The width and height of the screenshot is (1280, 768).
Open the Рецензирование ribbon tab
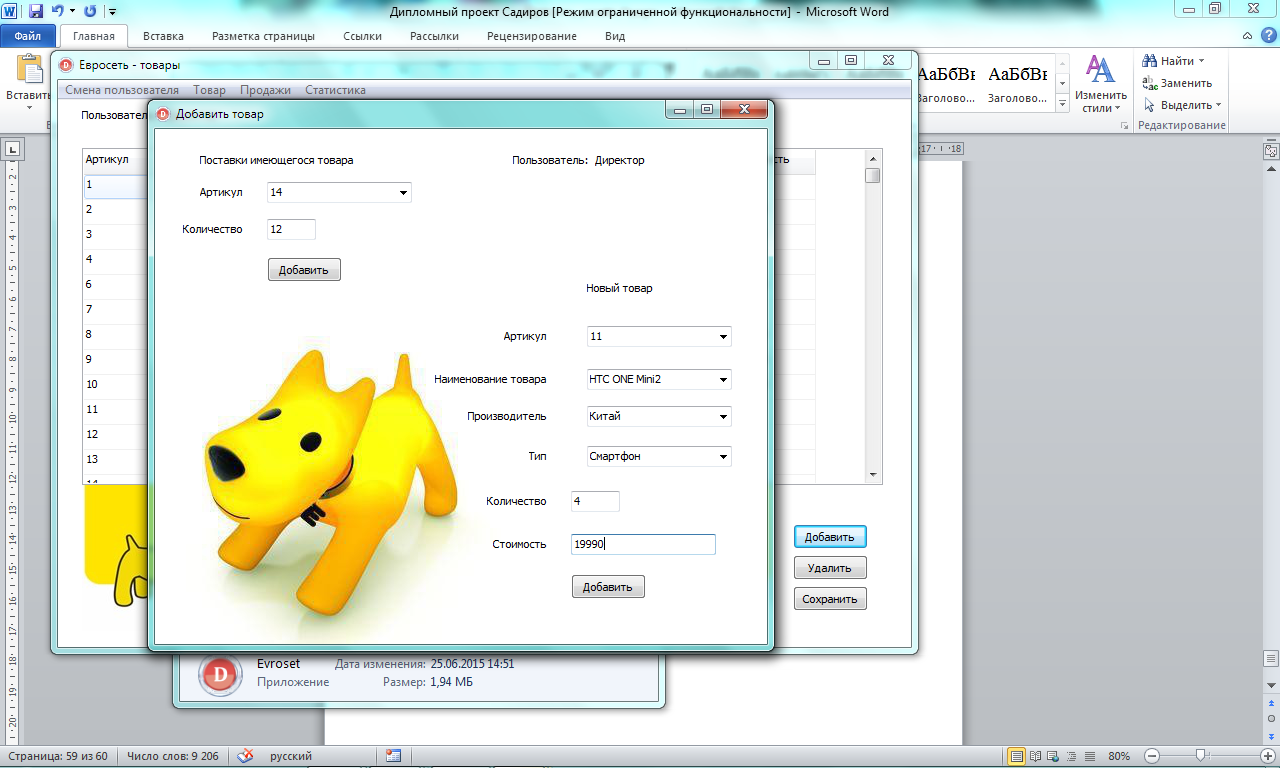coord(532,36)
